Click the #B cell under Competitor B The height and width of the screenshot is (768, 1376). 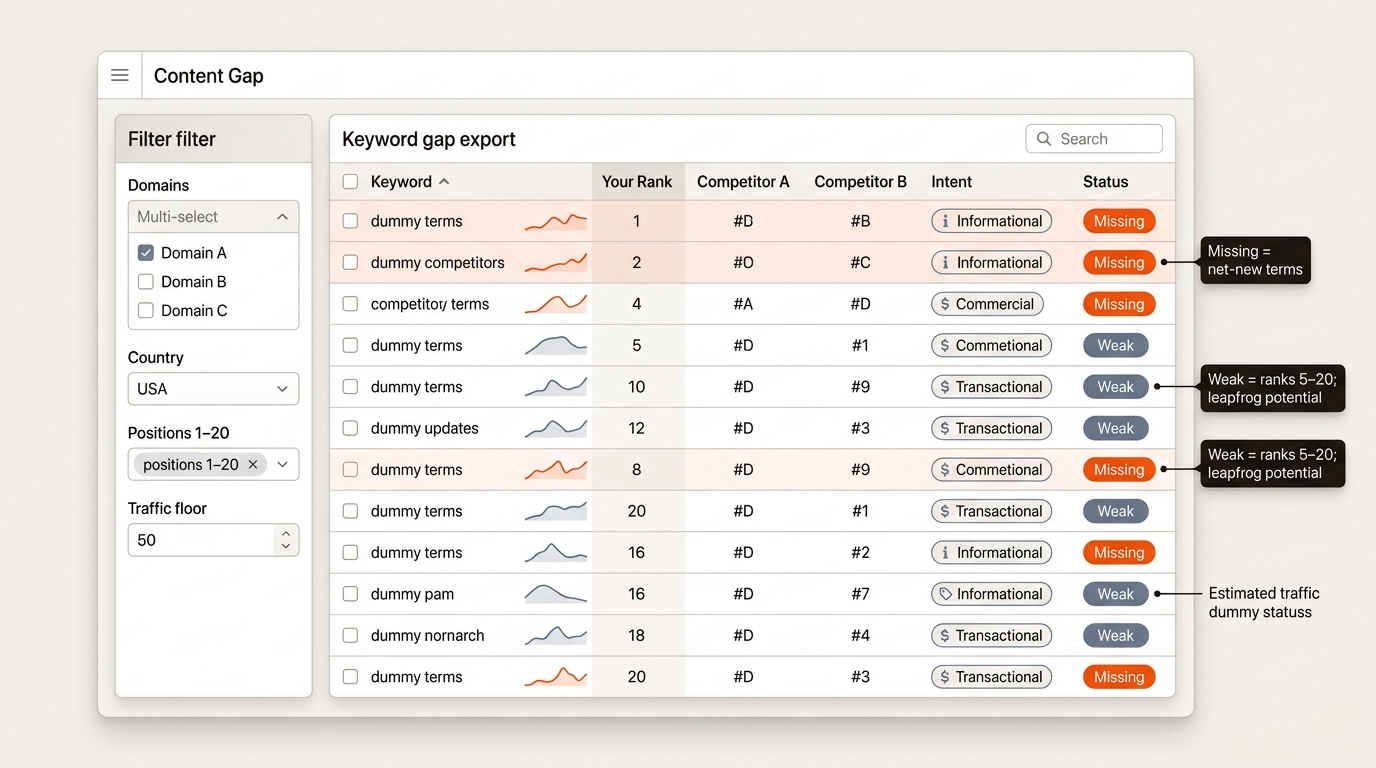pos(860,221)
